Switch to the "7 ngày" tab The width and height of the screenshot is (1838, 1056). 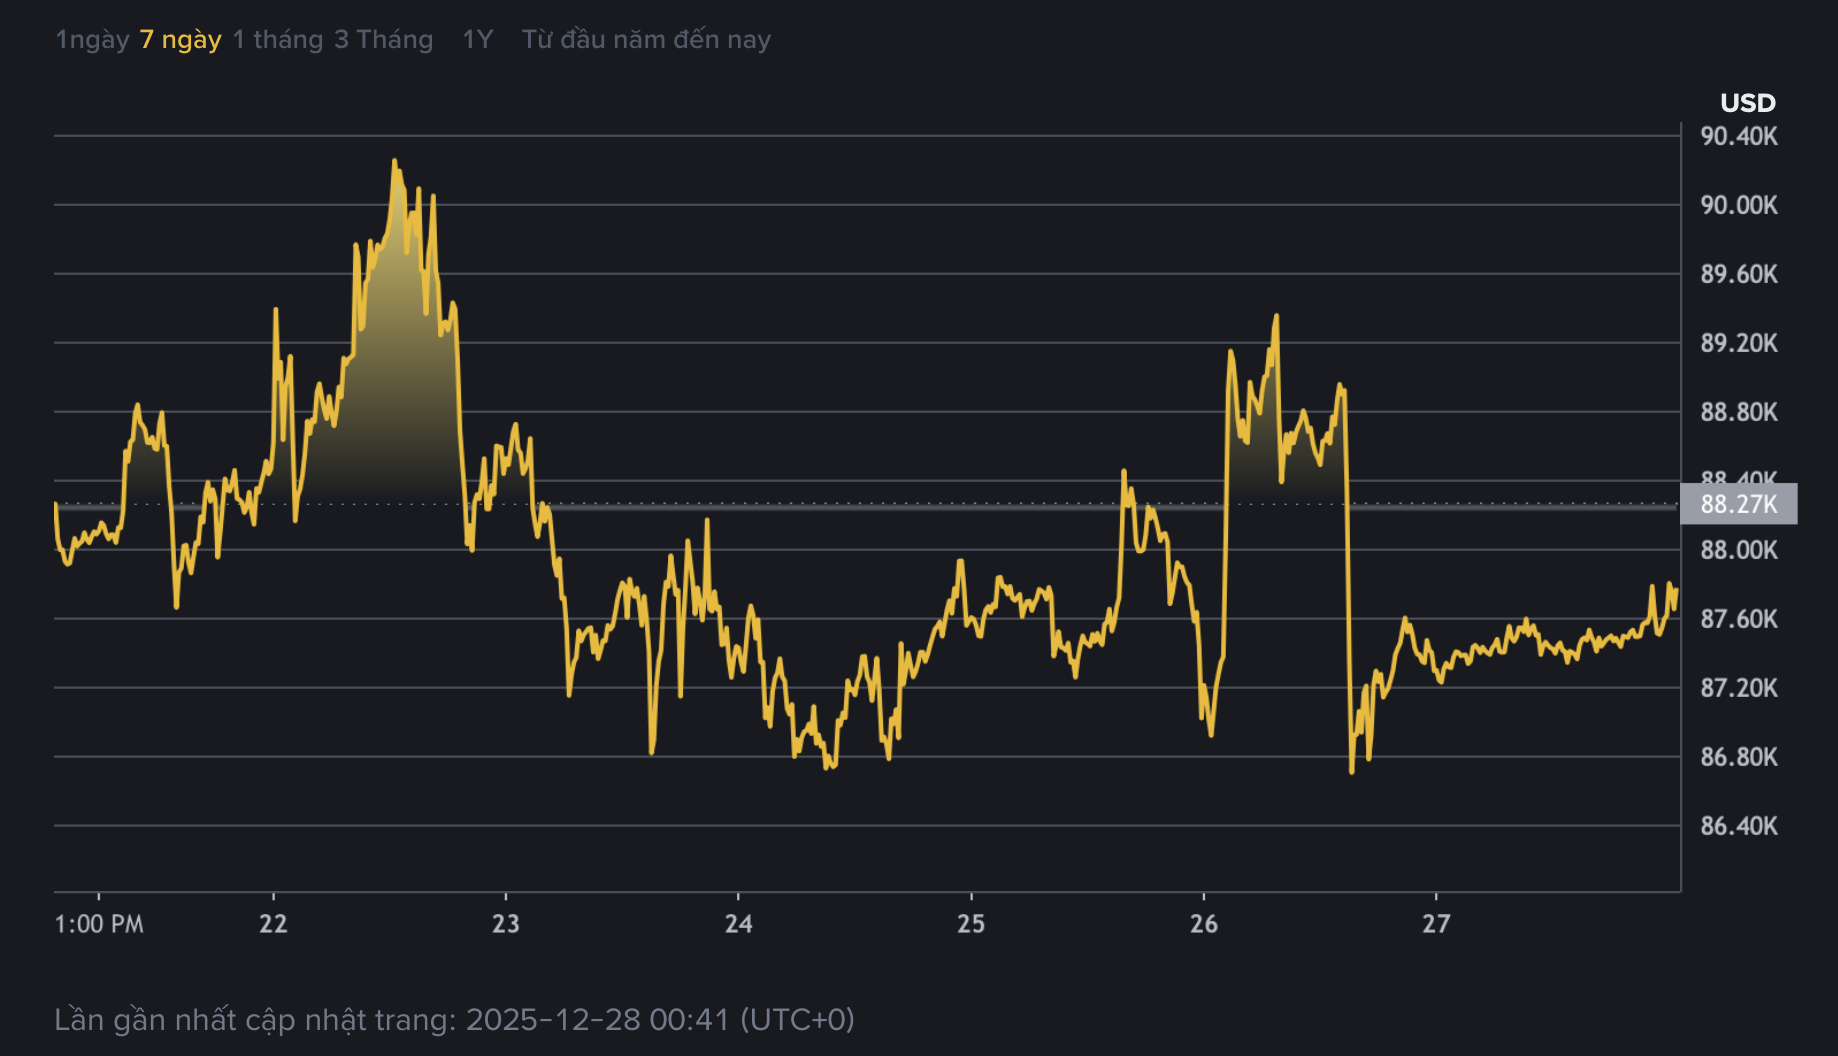pyautogui.click(x=178, y=39)
